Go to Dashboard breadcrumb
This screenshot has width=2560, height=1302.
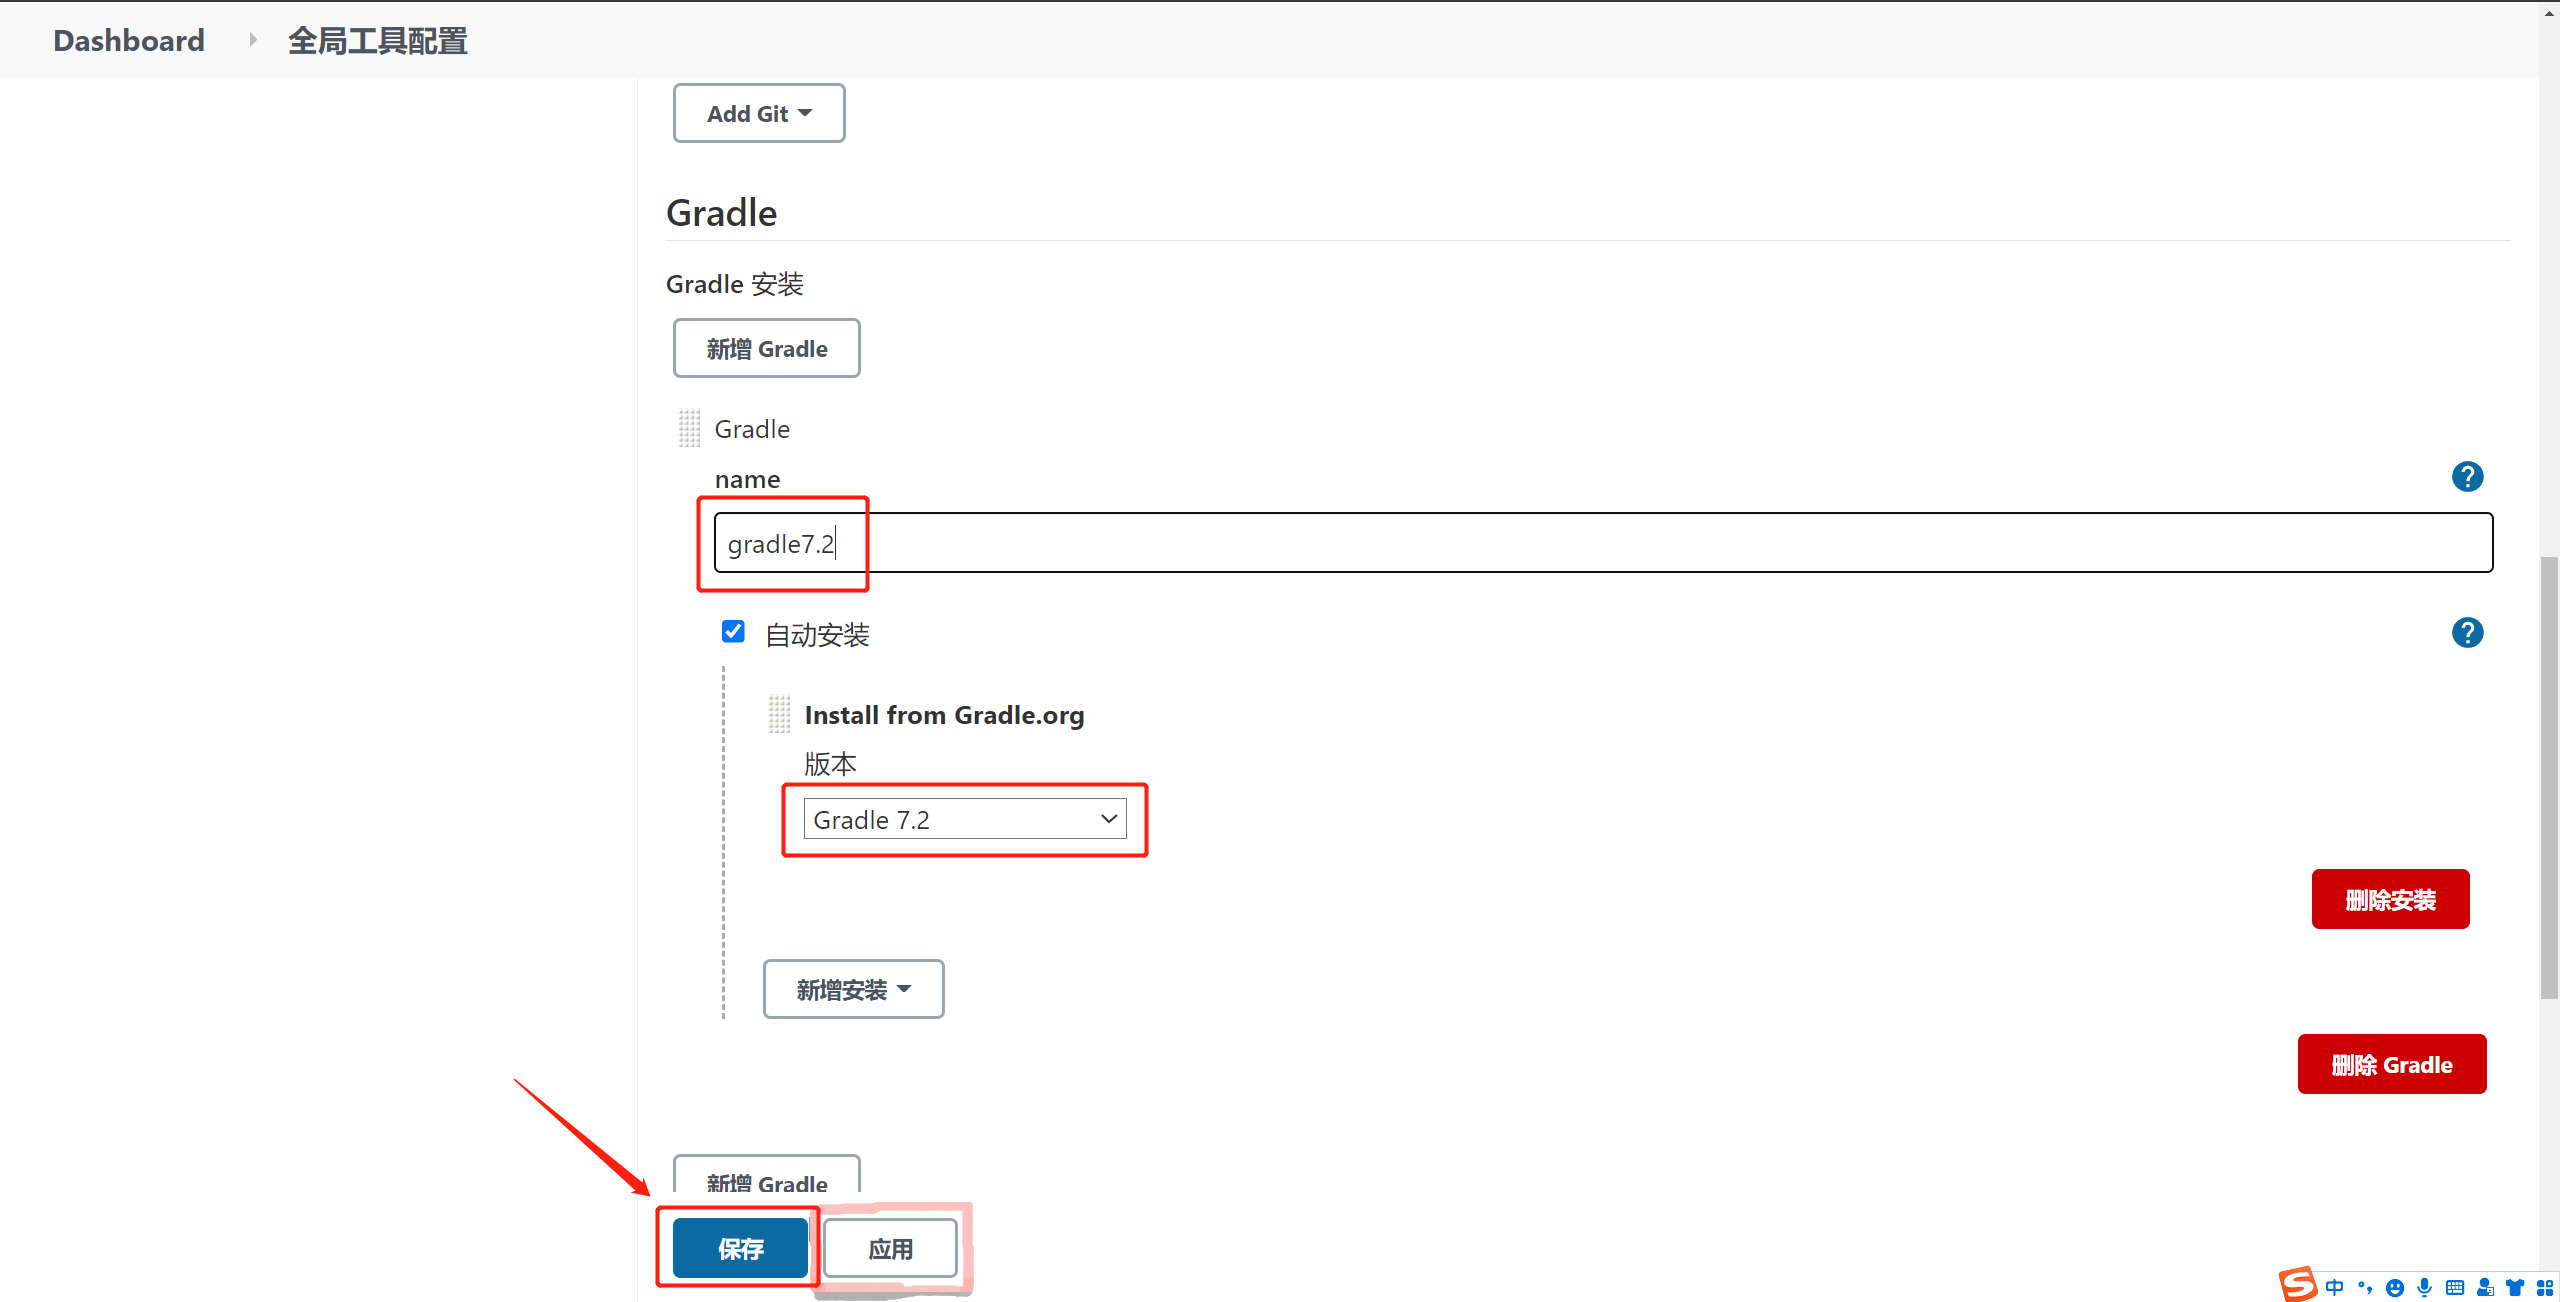(129, 40)
